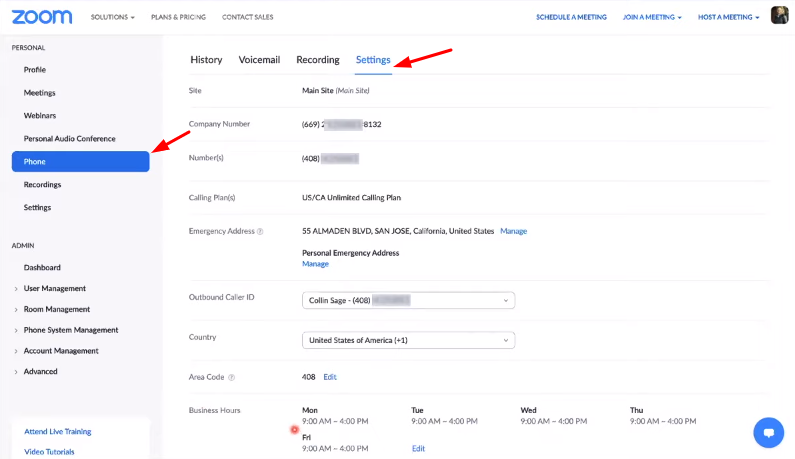Open Personal Audio Conference
The height and width of the screenshot is (459, 795).
(69, 139)
